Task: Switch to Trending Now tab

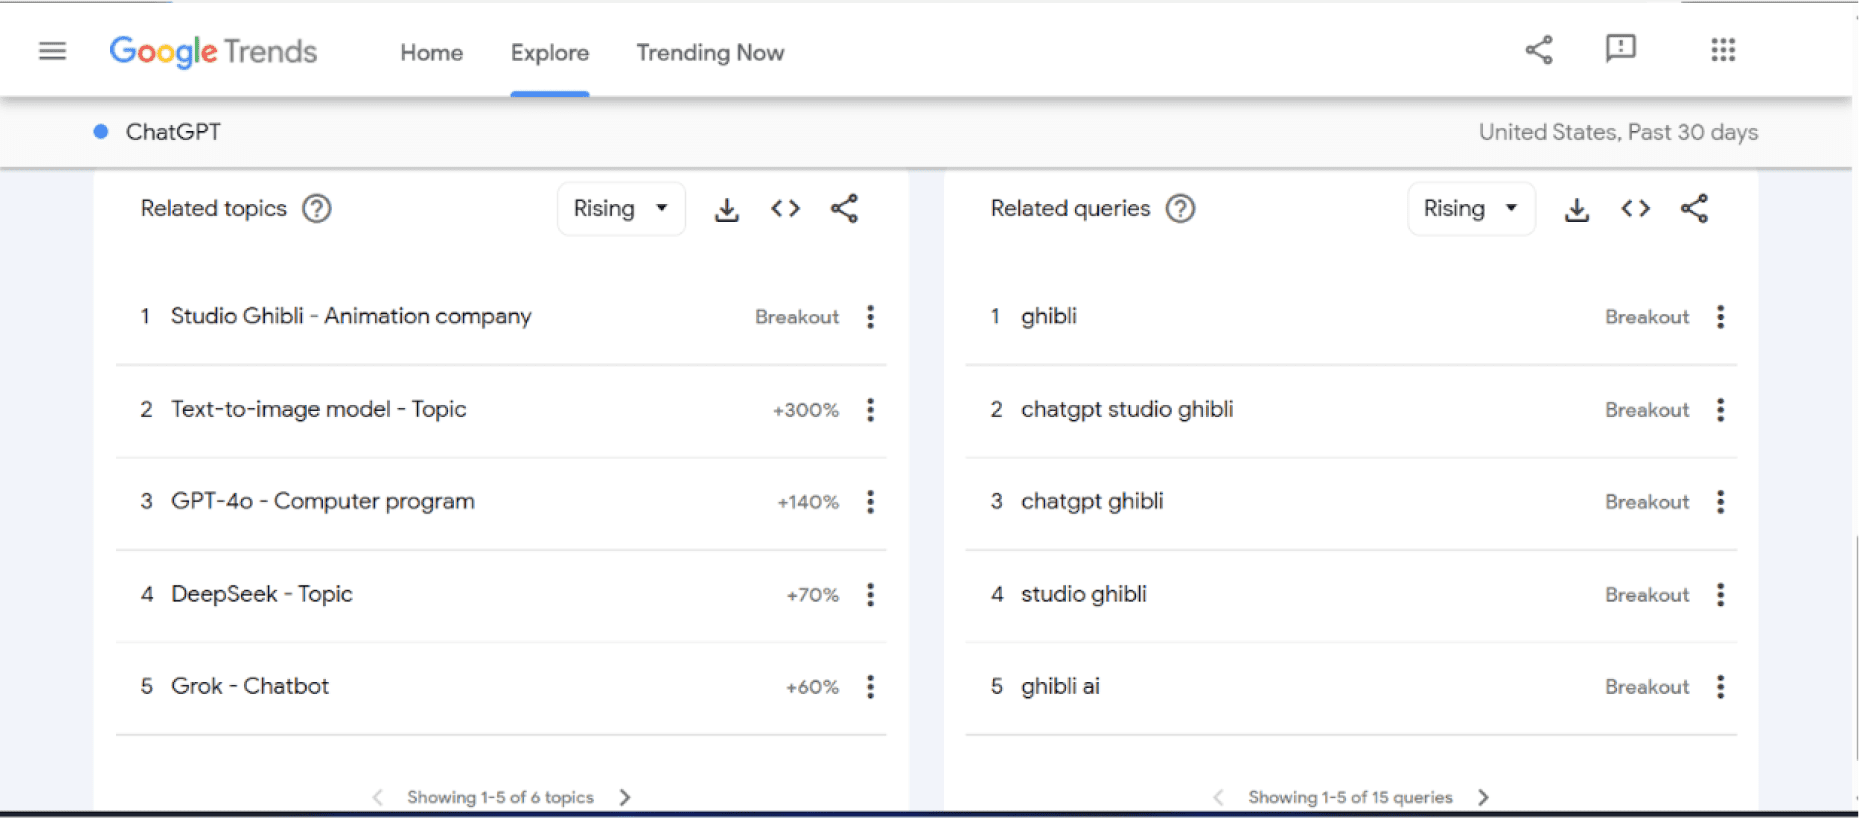Action: coord(712,53)
